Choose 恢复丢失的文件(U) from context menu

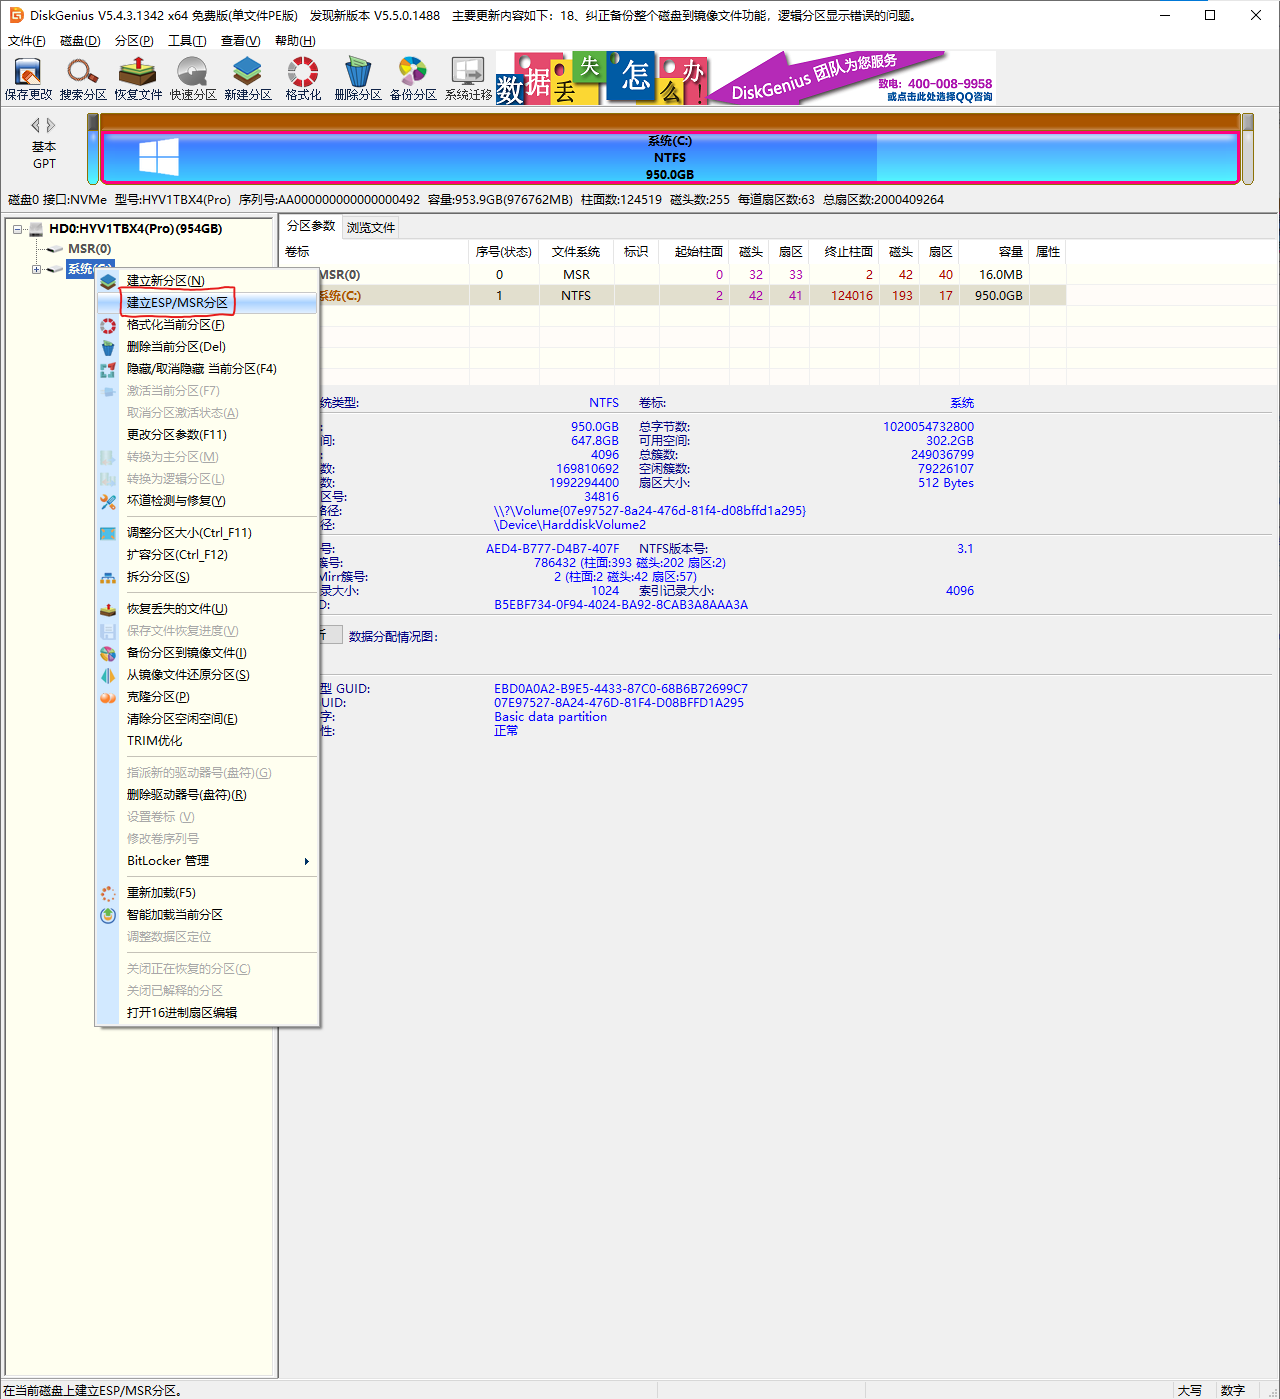(208, 609)
